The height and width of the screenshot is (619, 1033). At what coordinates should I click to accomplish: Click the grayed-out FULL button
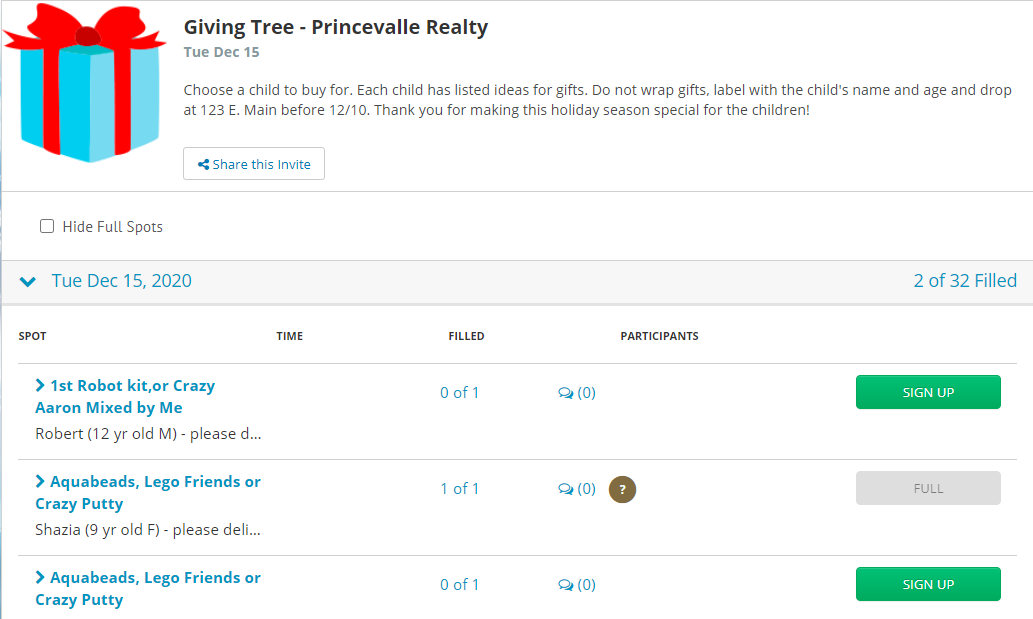point(927,488)
